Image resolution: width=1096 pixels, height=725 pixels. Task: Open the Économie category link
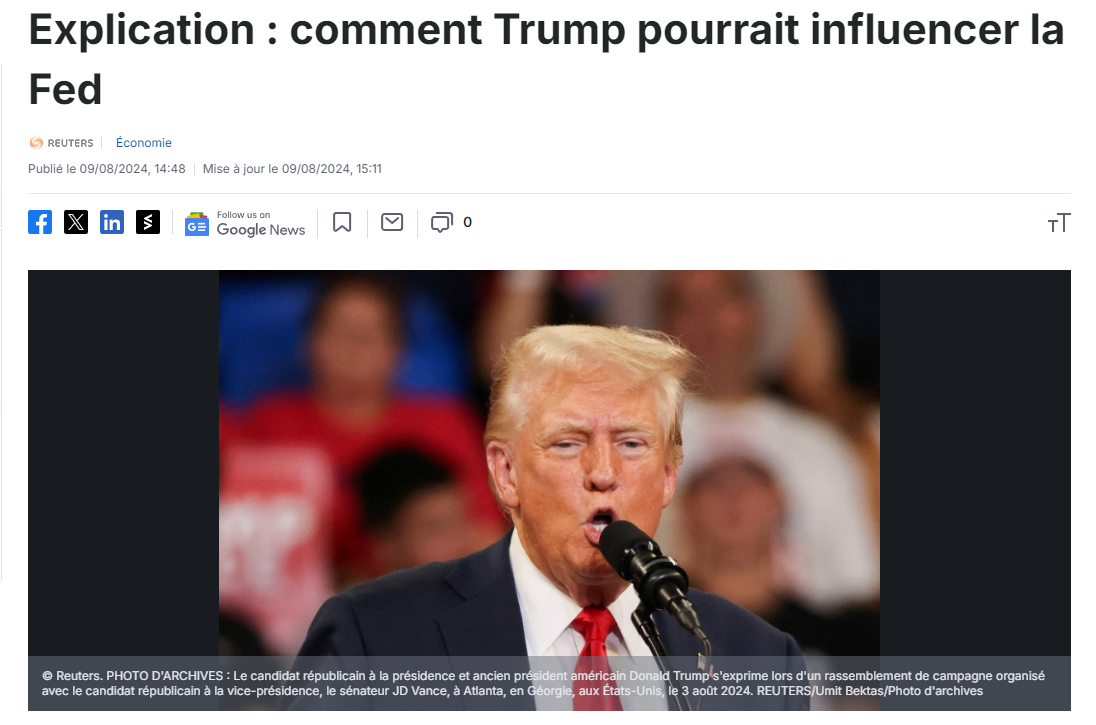coord(143,143)
